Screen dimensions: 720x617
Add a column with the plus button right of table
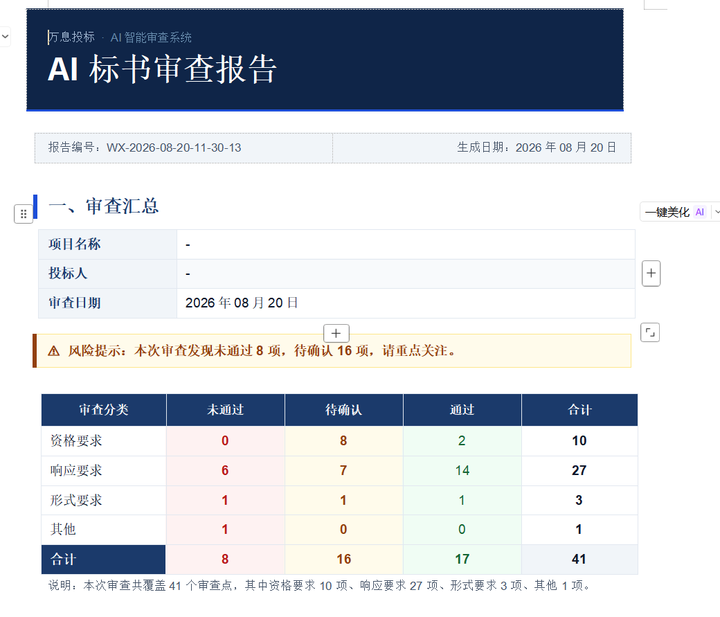(x=651, y=274)
